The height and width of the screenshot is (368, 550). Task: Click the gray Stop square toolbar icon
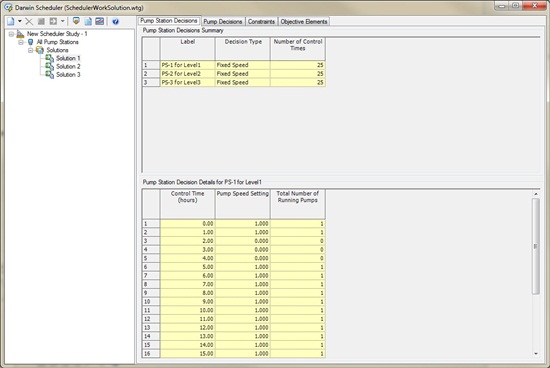click(41, 21)
